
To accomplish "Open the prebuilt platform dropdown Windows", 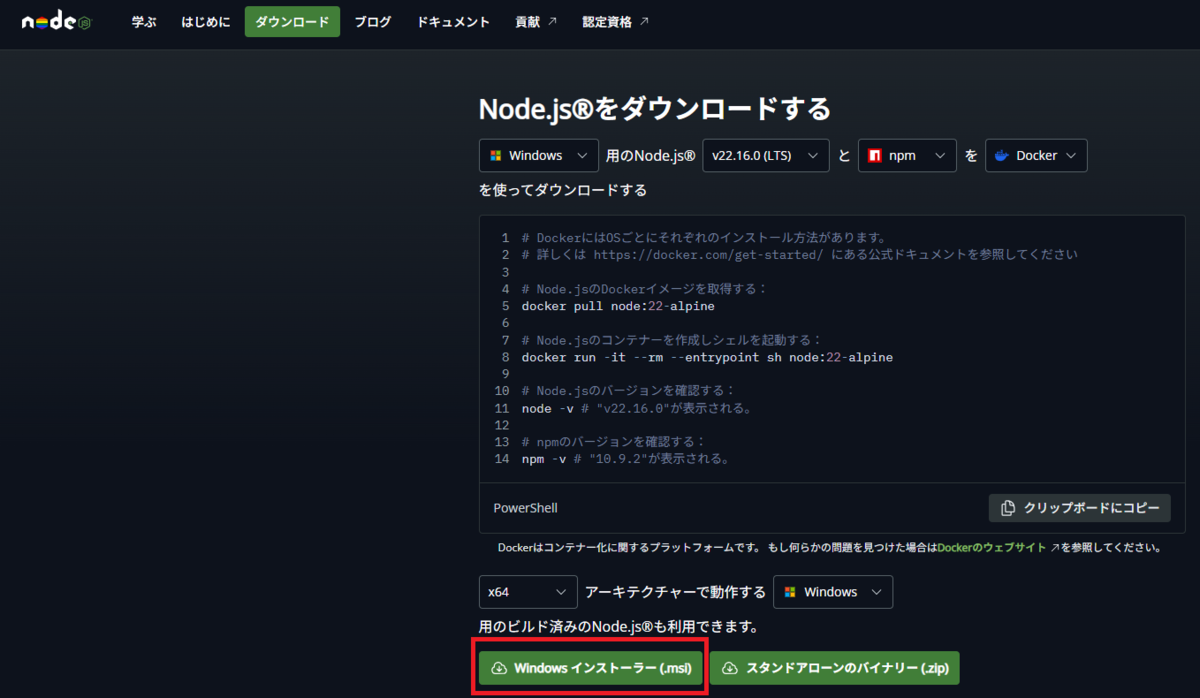I will point(833,592).
